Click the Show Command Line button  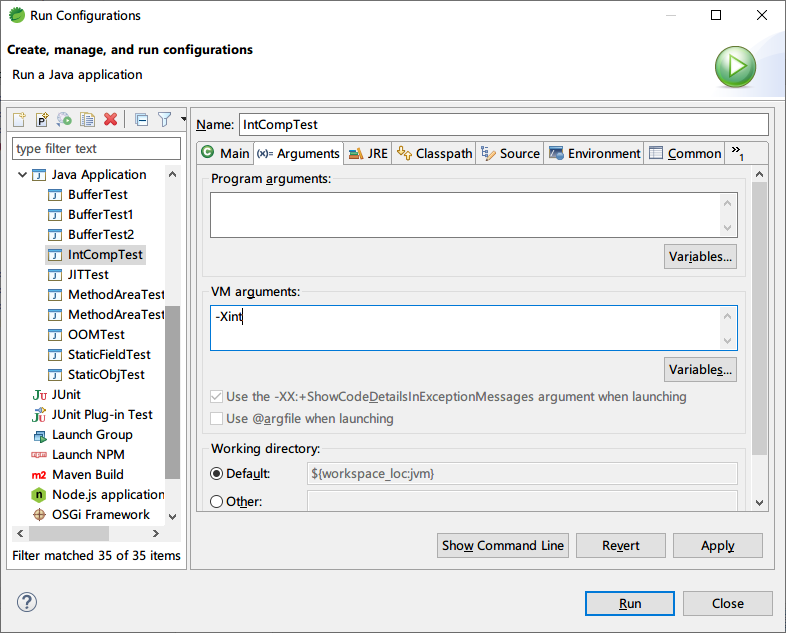pos(504,545)
